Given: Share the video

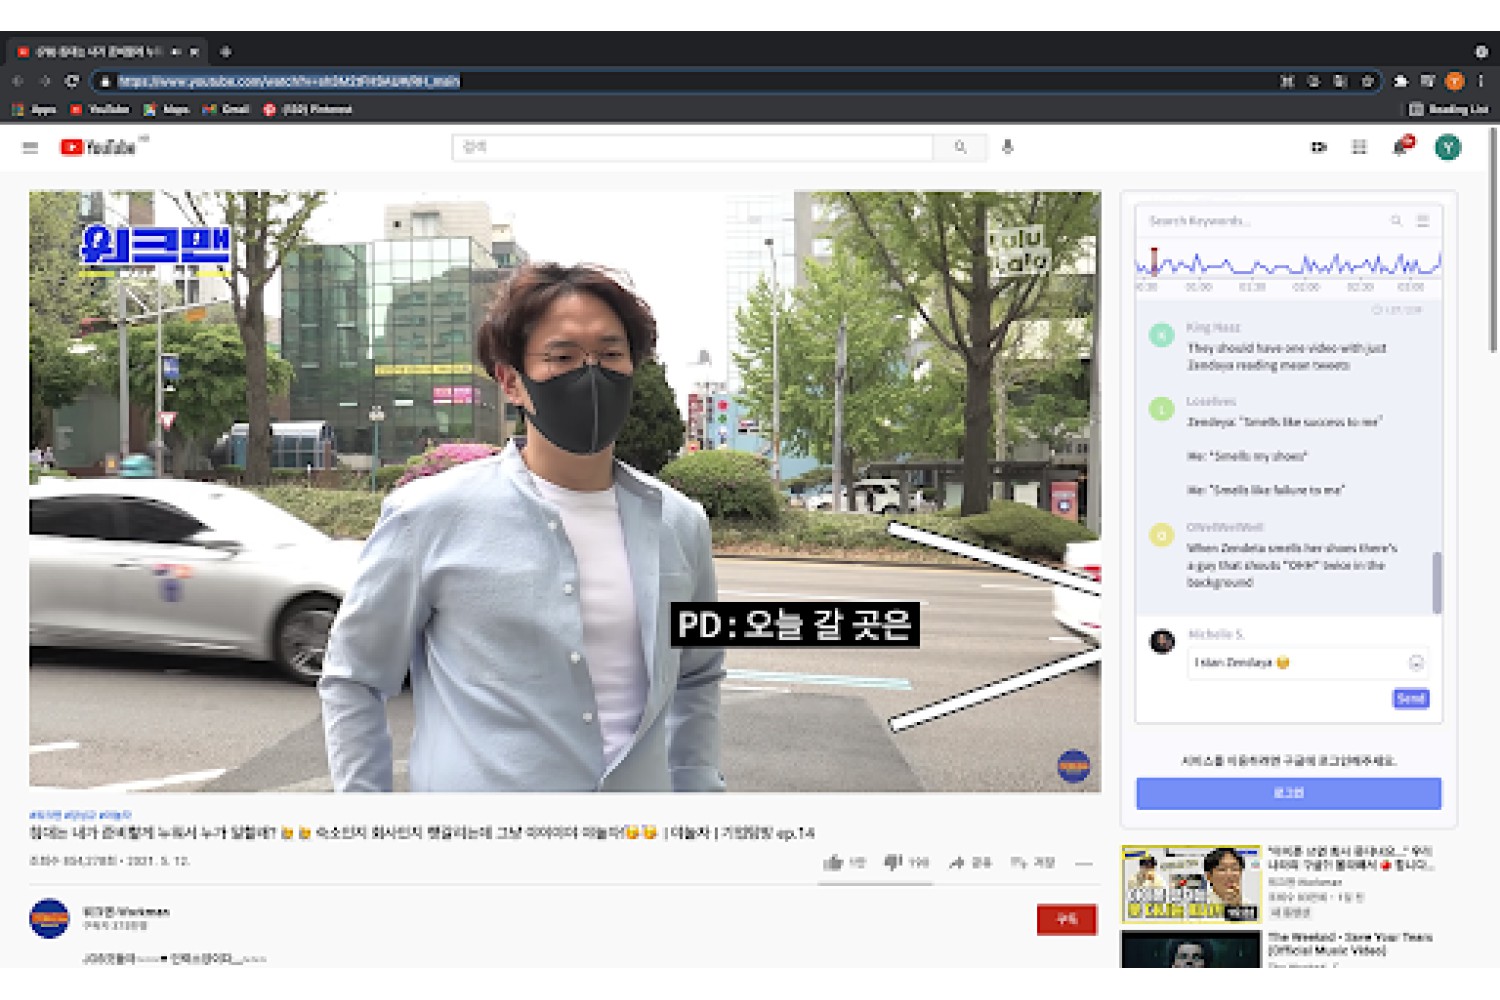Looking at the screenshot, I should tap(970, 862).
